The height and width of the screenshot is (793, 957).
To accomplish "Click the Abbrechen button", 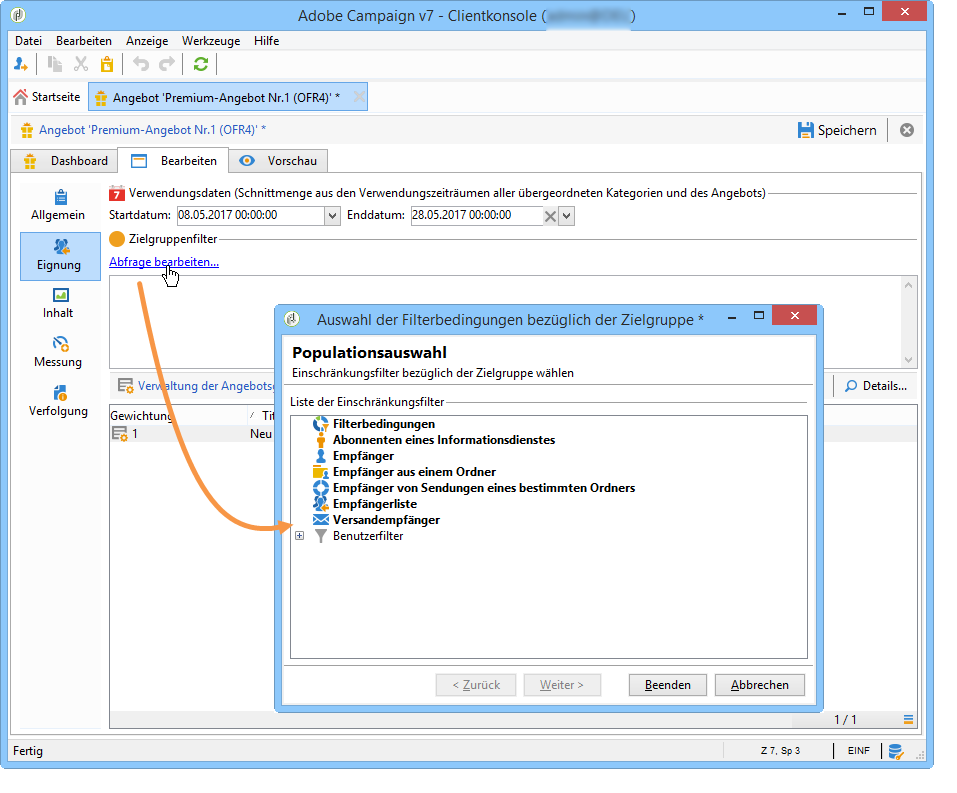I will pos(760,685).
